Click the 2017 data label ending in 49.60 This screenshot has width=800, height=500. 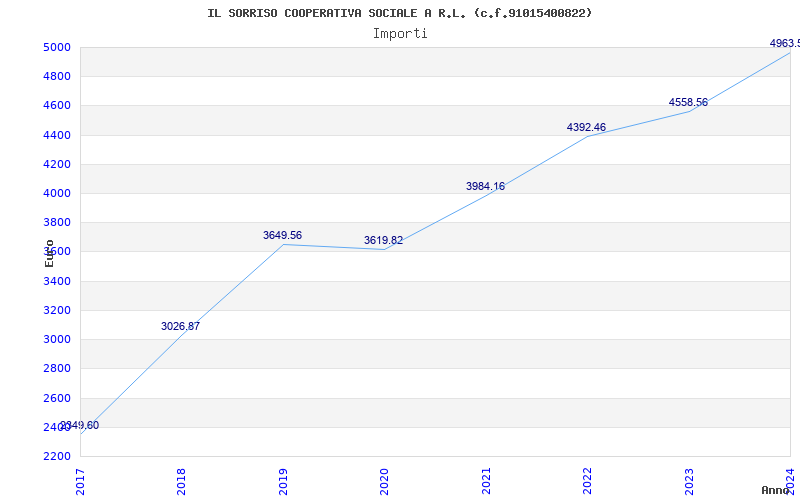point(80,426)
